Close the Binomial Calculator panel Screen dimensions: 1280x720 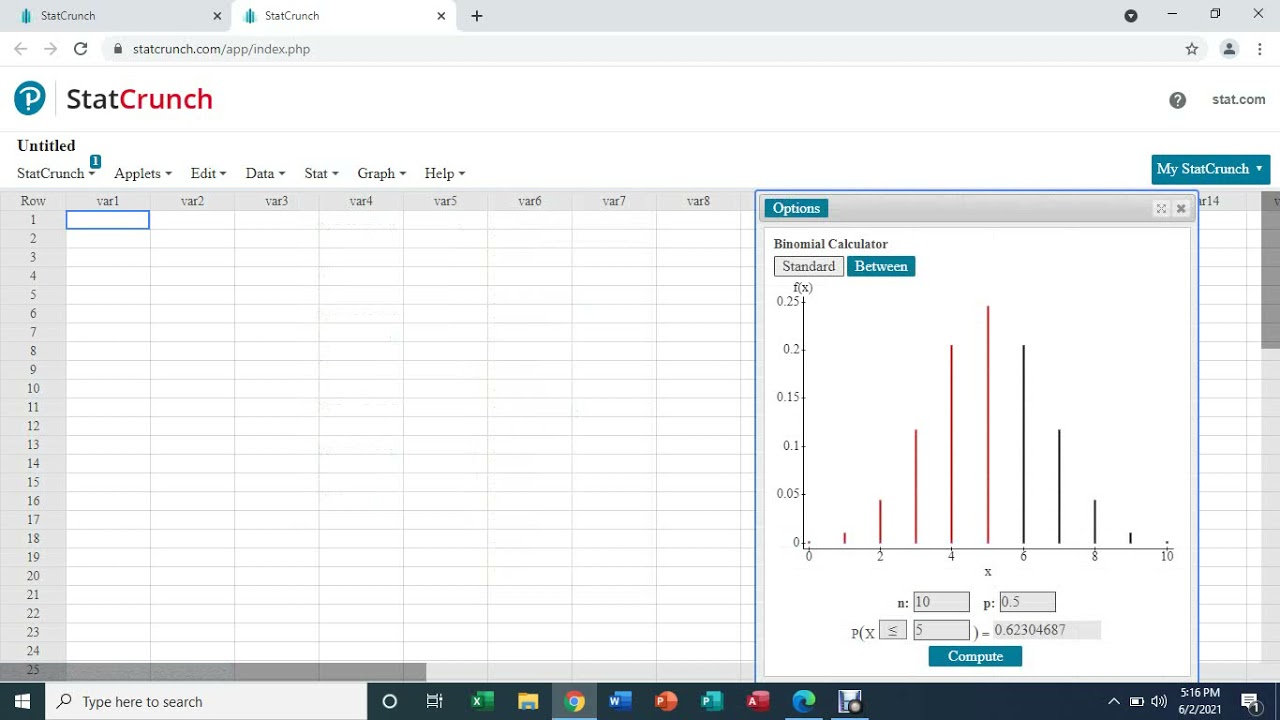[1181, 208]
